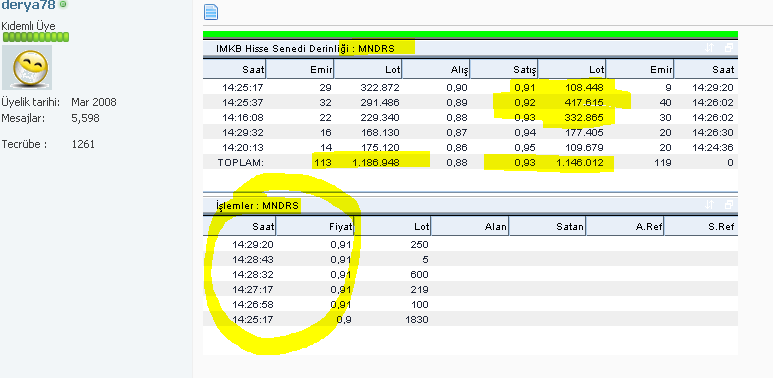Click the Üyelik tarihi value Mar 2008
773x378 pixels.
pos(94,102)
